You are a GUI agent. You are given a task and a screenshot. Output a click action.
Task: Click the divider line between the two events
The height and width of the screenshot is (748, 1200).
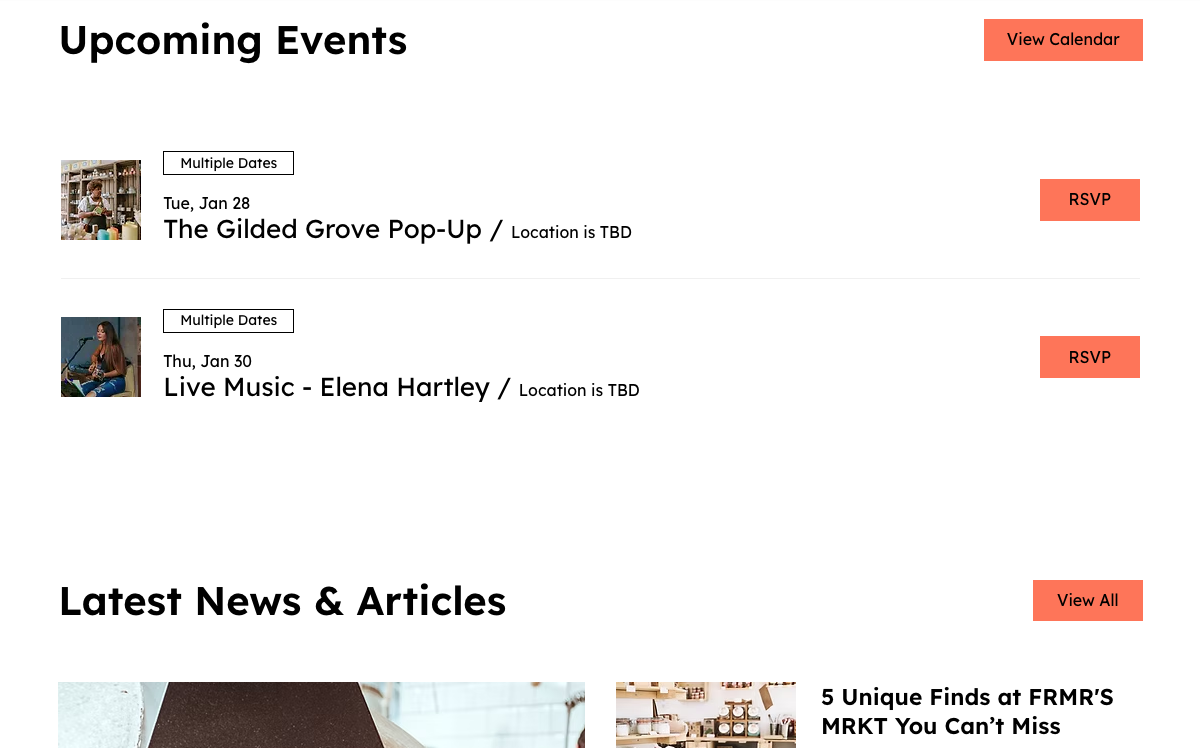tap(600, 278)
